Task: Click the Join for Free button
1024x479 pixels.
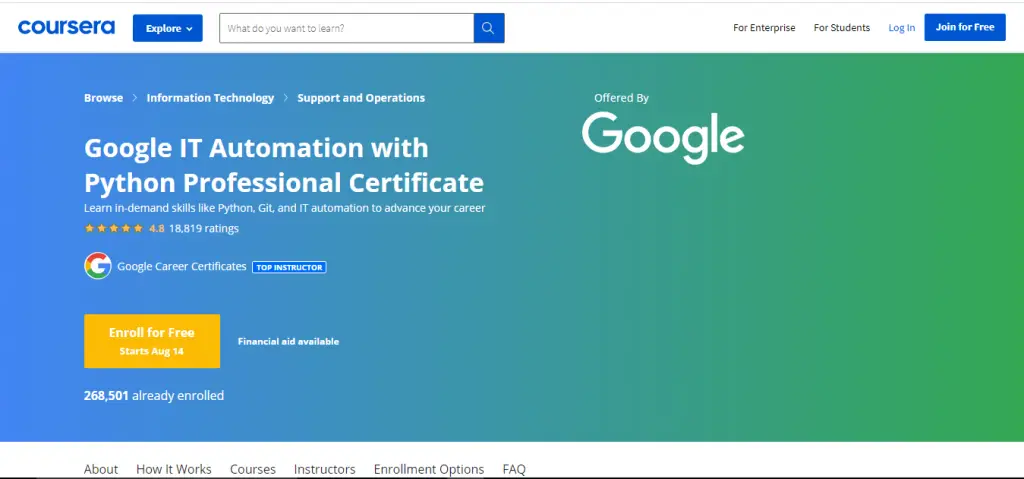Action: pyautogui.click(x=964, y=27)
